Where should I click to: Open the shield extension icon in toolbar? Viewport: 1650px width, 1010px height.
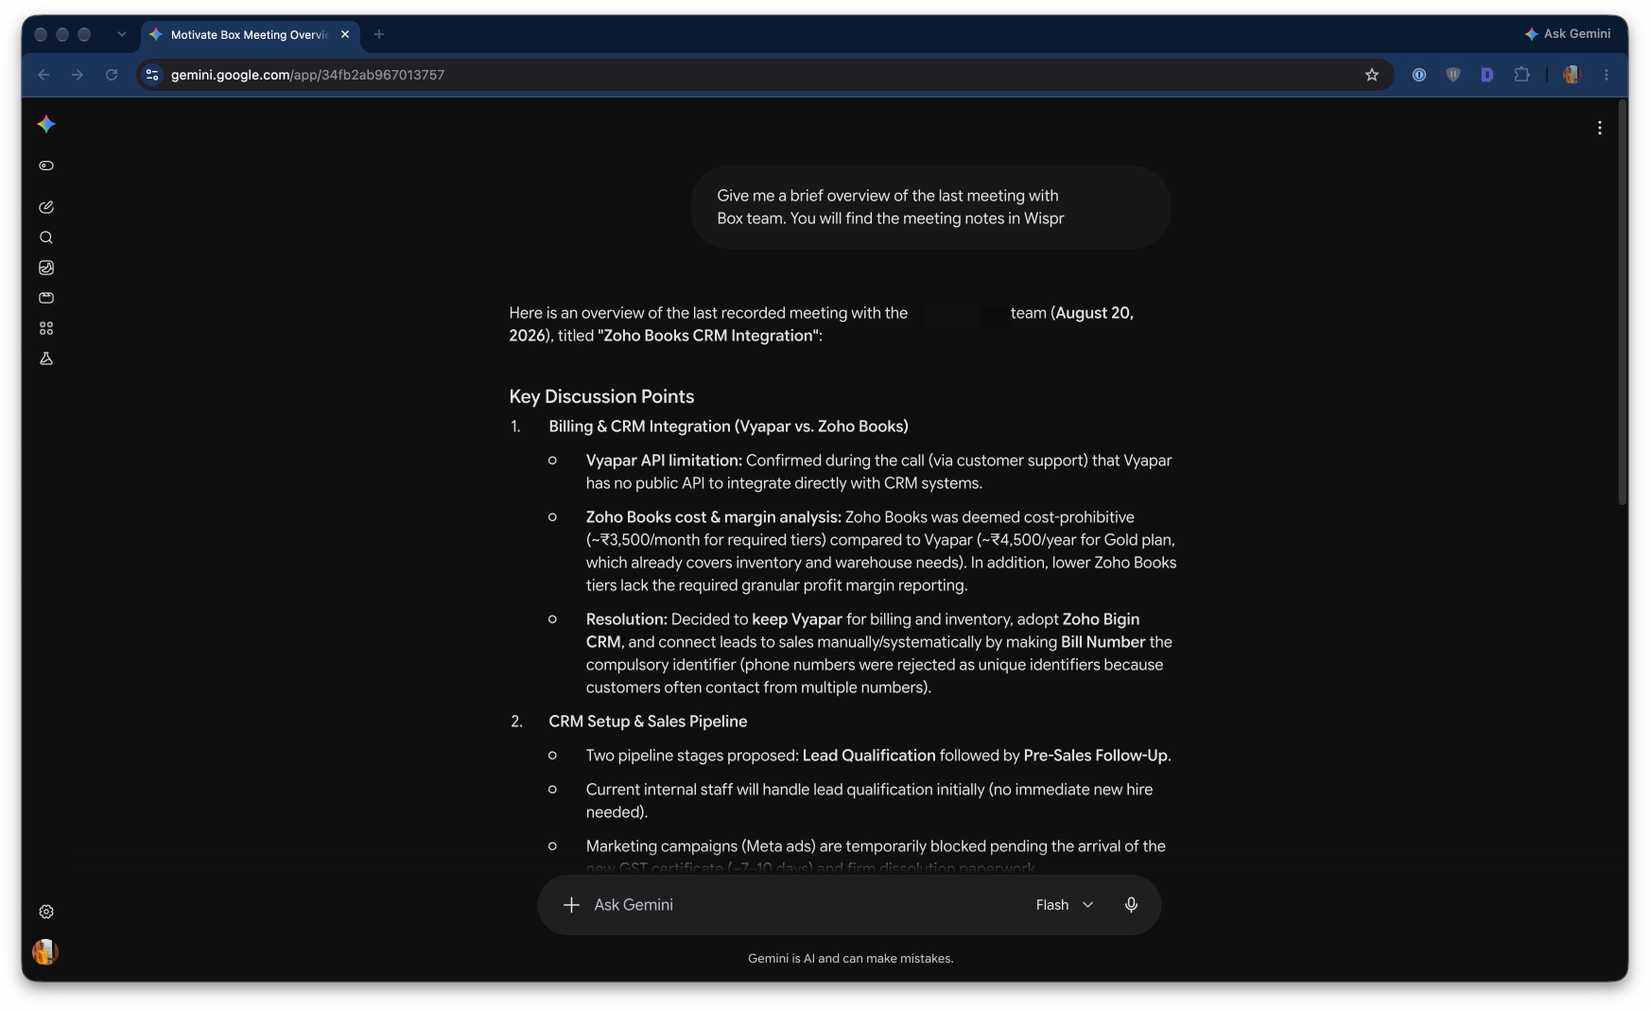click(1453, 75)
